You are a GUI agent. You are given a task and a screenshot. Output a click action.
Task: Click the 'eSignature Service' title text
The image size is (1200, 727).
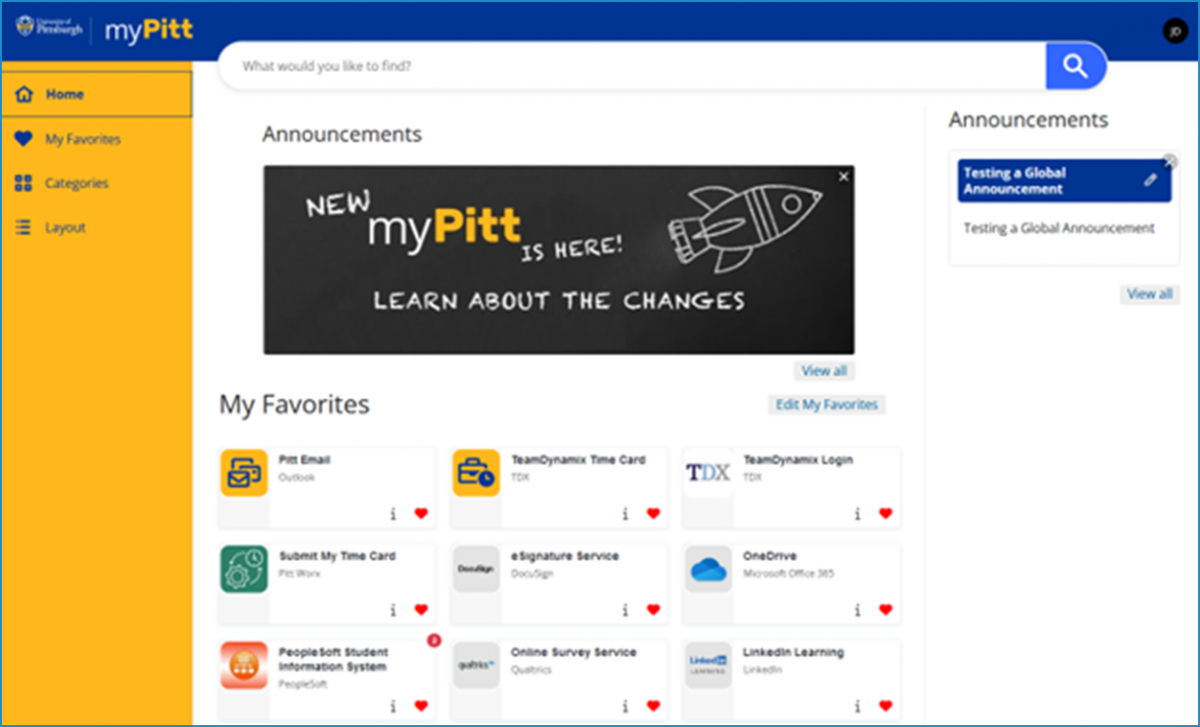(565, 556)
